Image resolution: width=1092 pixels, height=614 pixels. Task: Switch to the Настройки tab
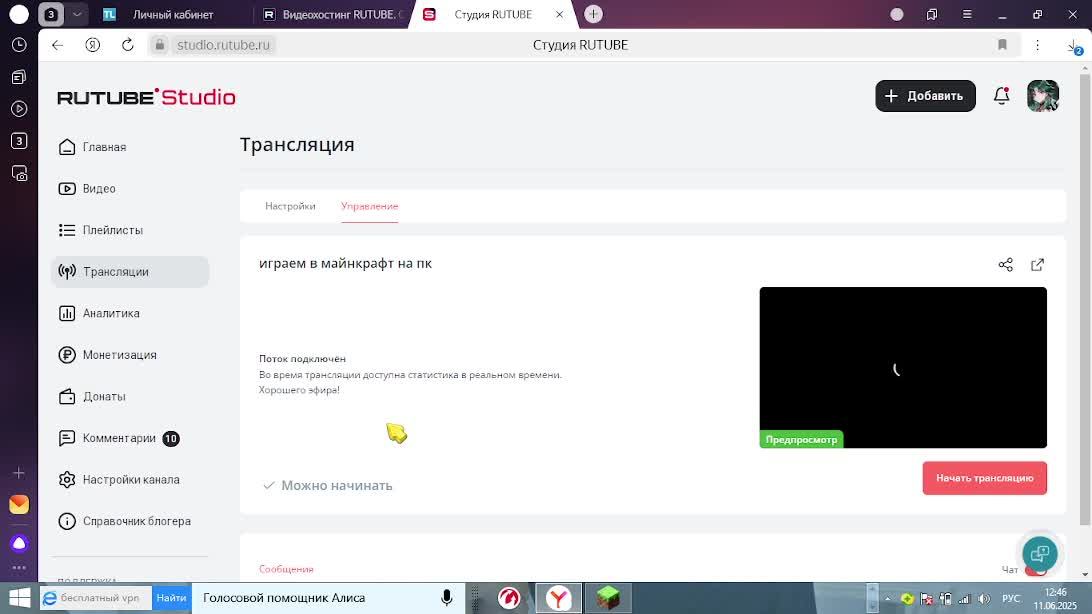(290, 206)
